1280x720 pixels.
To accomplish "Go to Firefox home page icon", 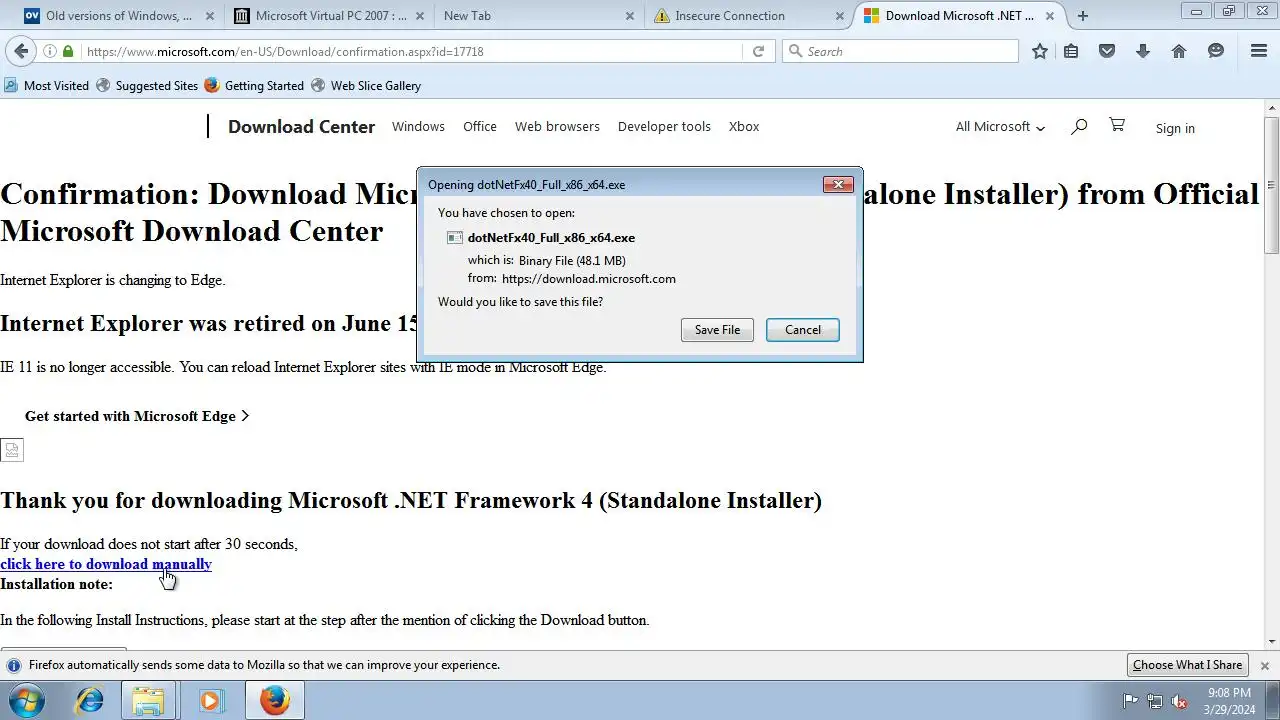I will 1179,51.
